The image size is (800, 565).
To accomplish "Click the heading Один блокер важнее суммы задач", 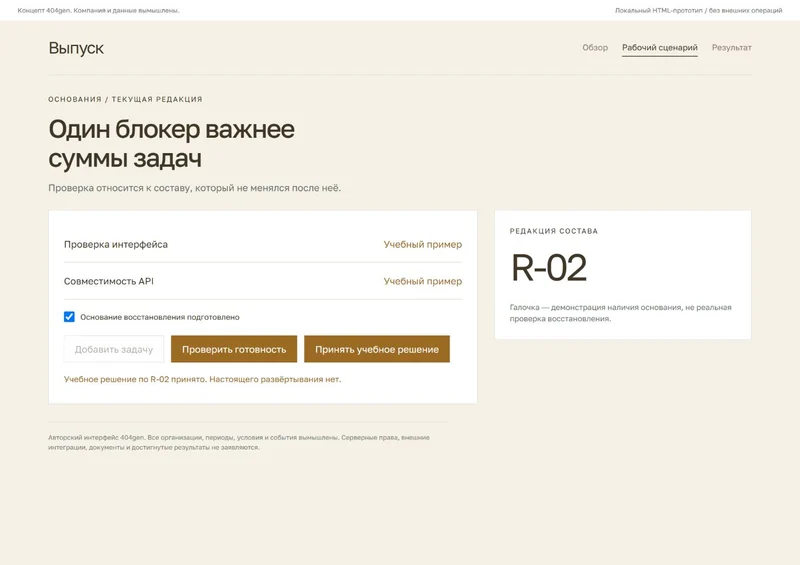I will pyautogui.click(x=171, y=143).
